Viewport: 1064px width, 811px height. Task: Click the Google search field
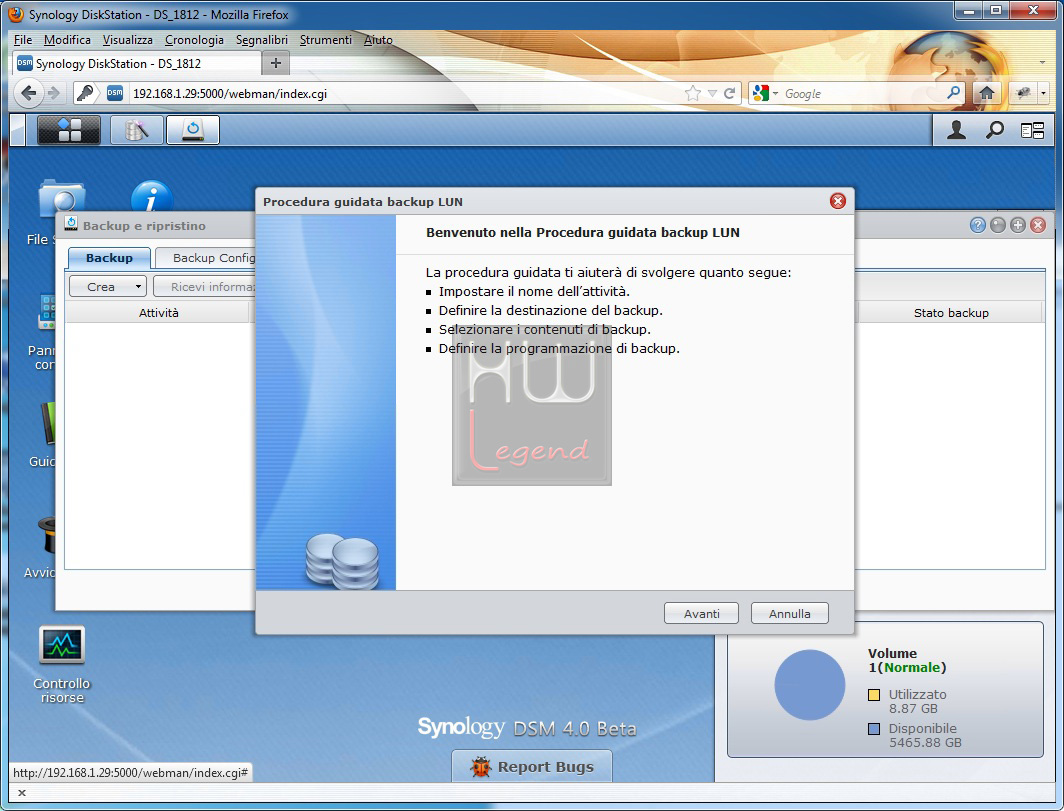(862, 94)
